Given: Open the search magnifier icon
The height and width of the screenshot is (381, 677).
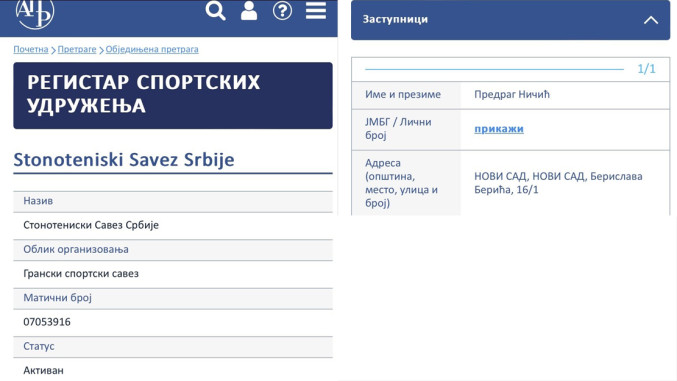Looking at the screenshot, I should pos(215,11).
